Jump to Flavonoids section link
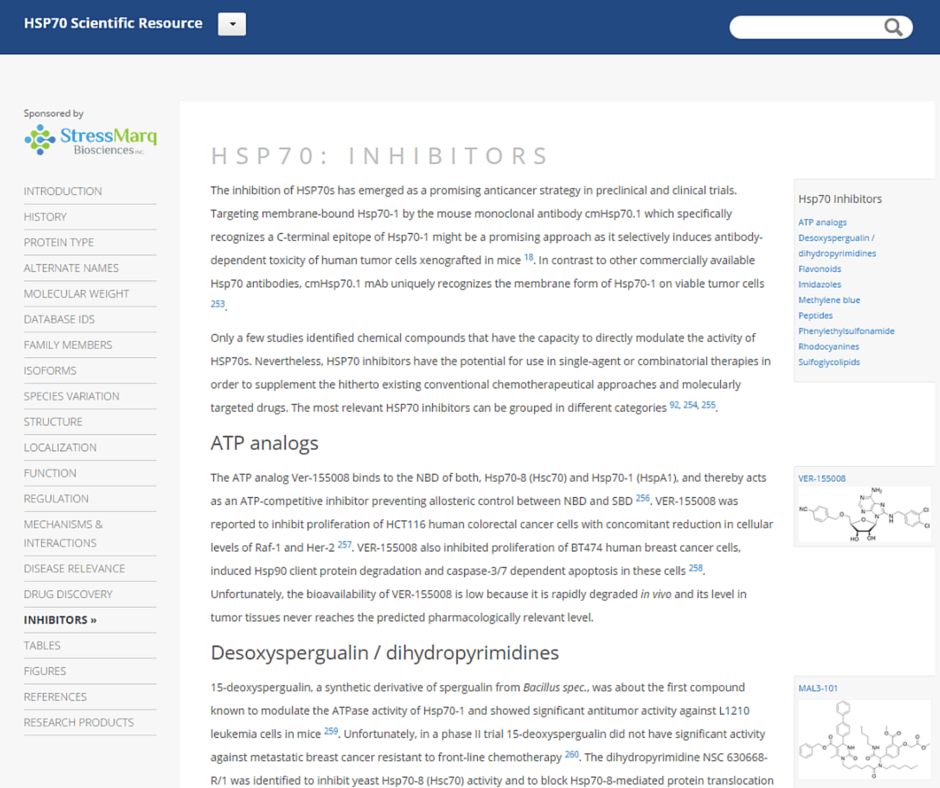 point(820,269)
